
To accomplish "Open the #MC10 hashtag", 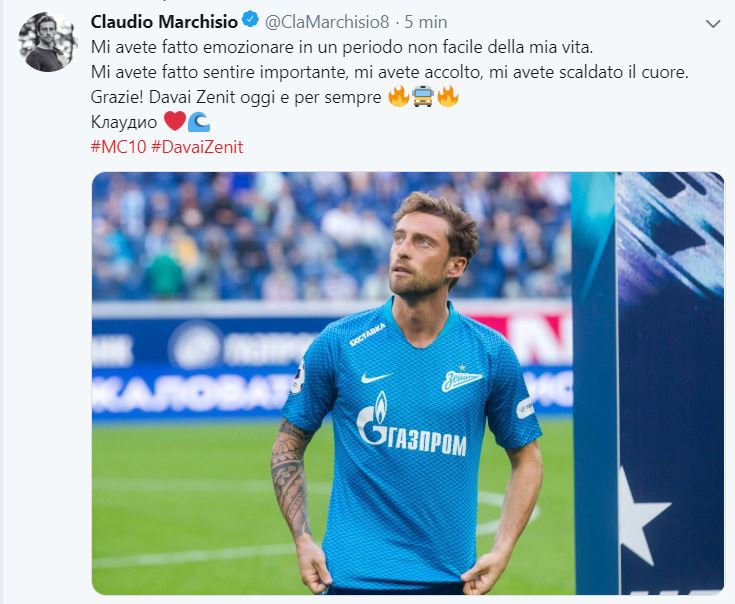I will [119, 147].
